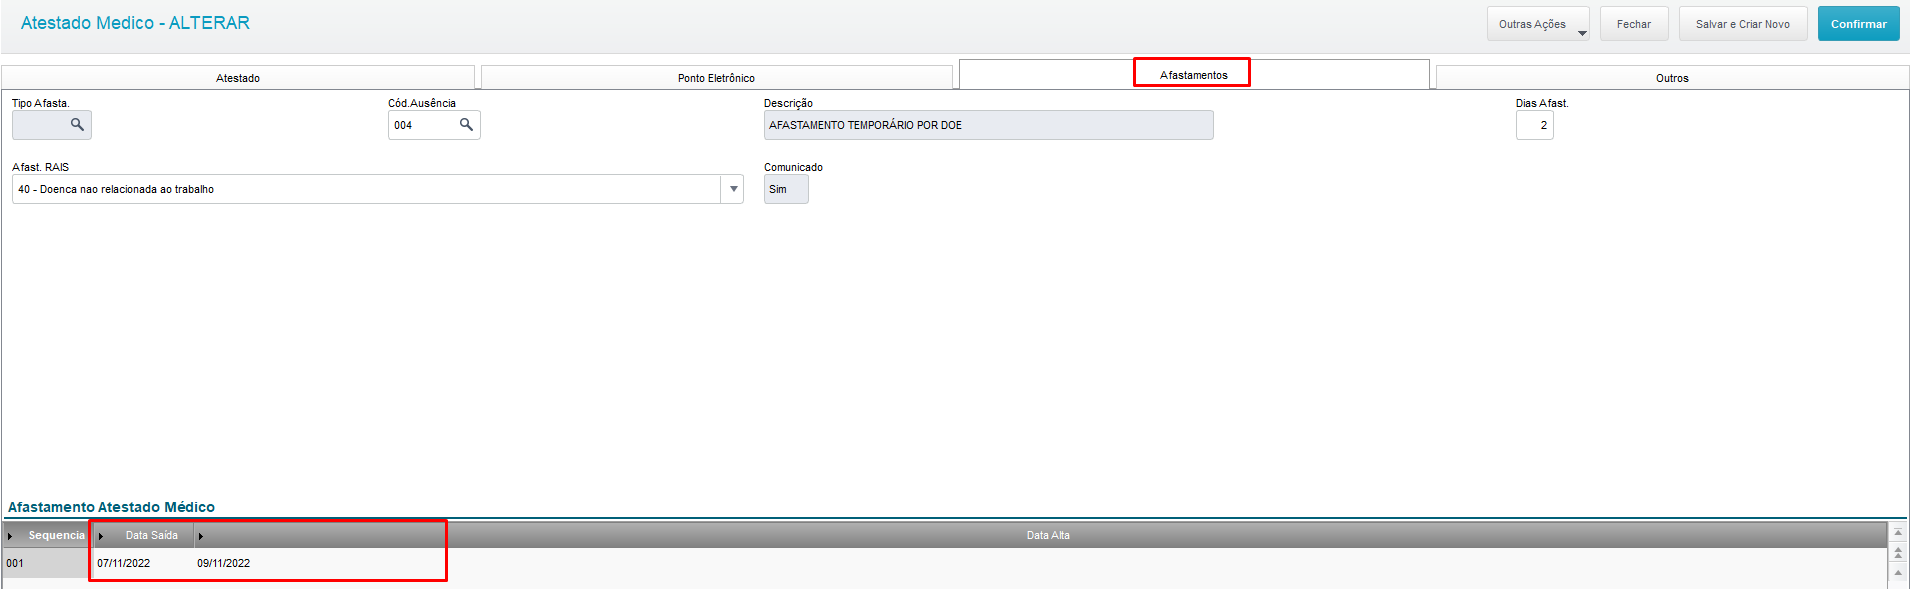Click the Comunicado field showing Sim
The width and height of the screenshot is (1910, 589).
[786, 189]
